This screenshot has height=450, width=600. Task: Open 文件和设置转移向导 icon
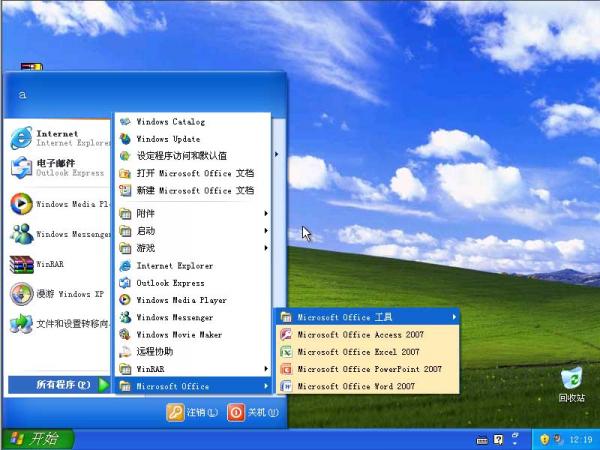pyautogui.click(x=21, y=324)
